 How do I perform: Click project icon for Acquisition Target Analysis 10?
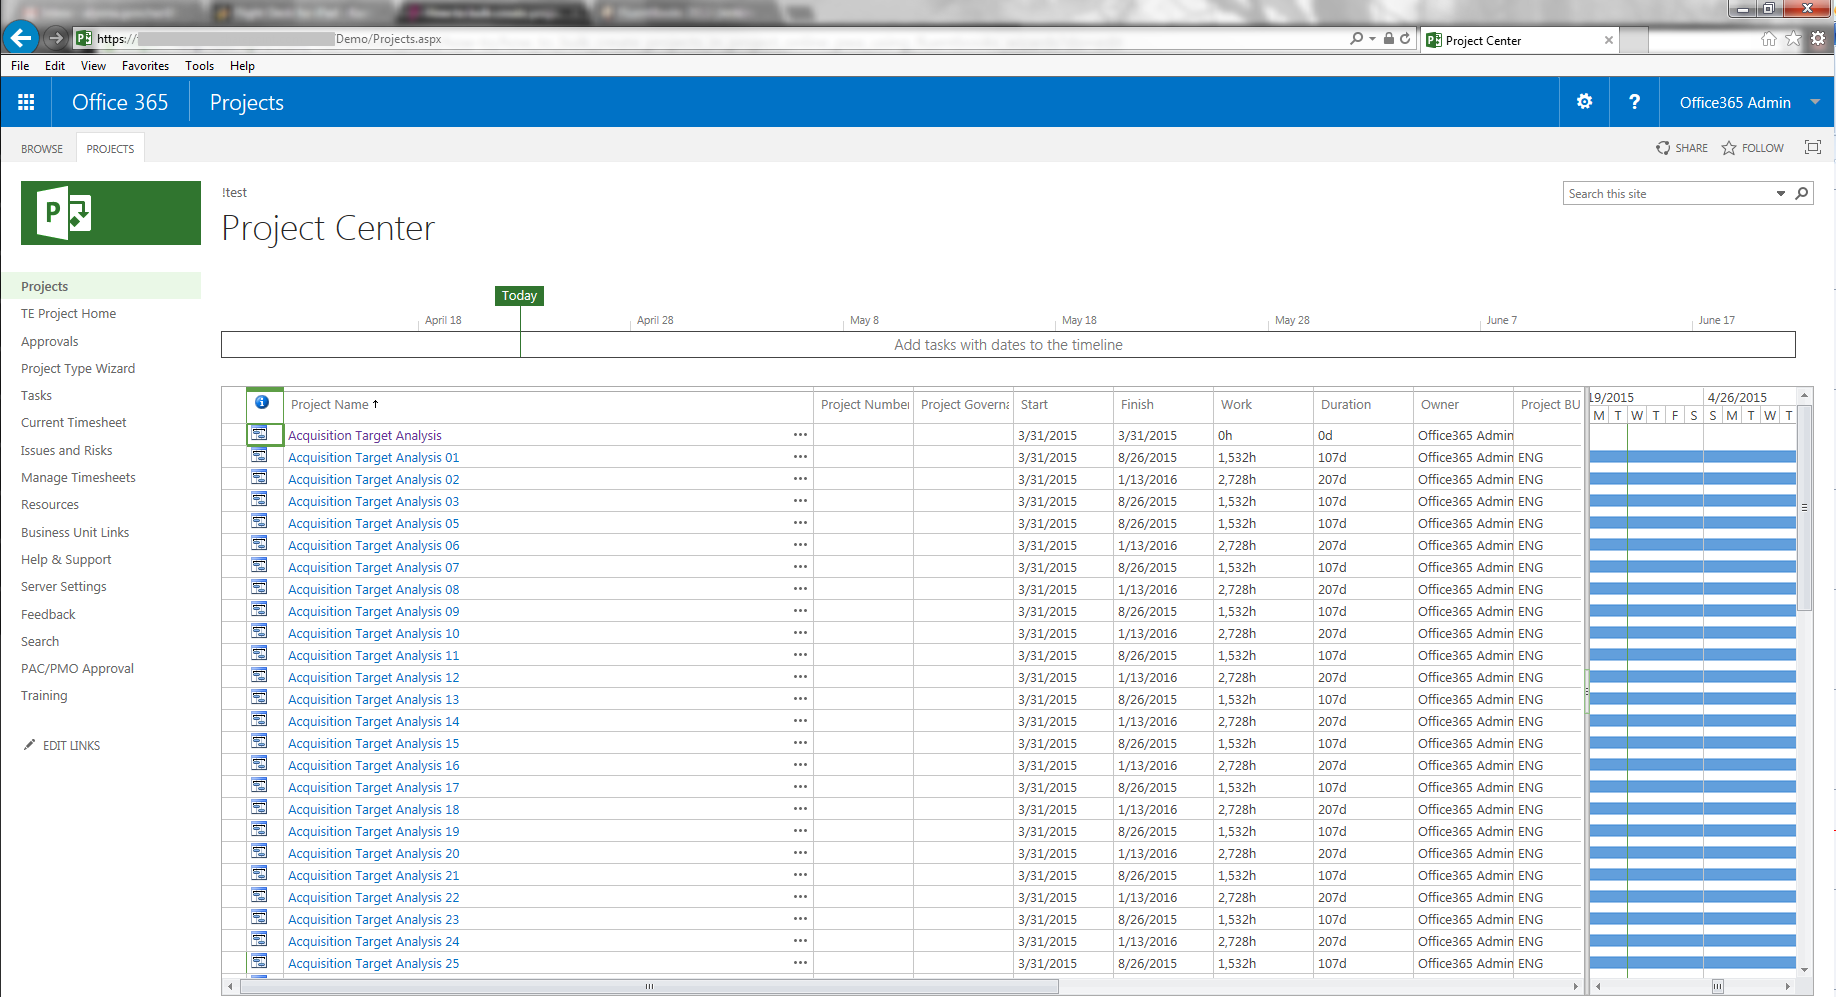259,632
